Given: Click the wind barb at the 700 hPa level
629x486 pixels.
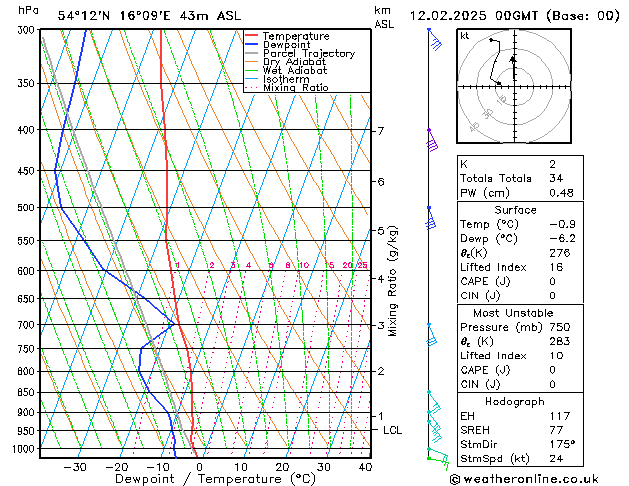Looking at the screenshot, I should (432, 334).
